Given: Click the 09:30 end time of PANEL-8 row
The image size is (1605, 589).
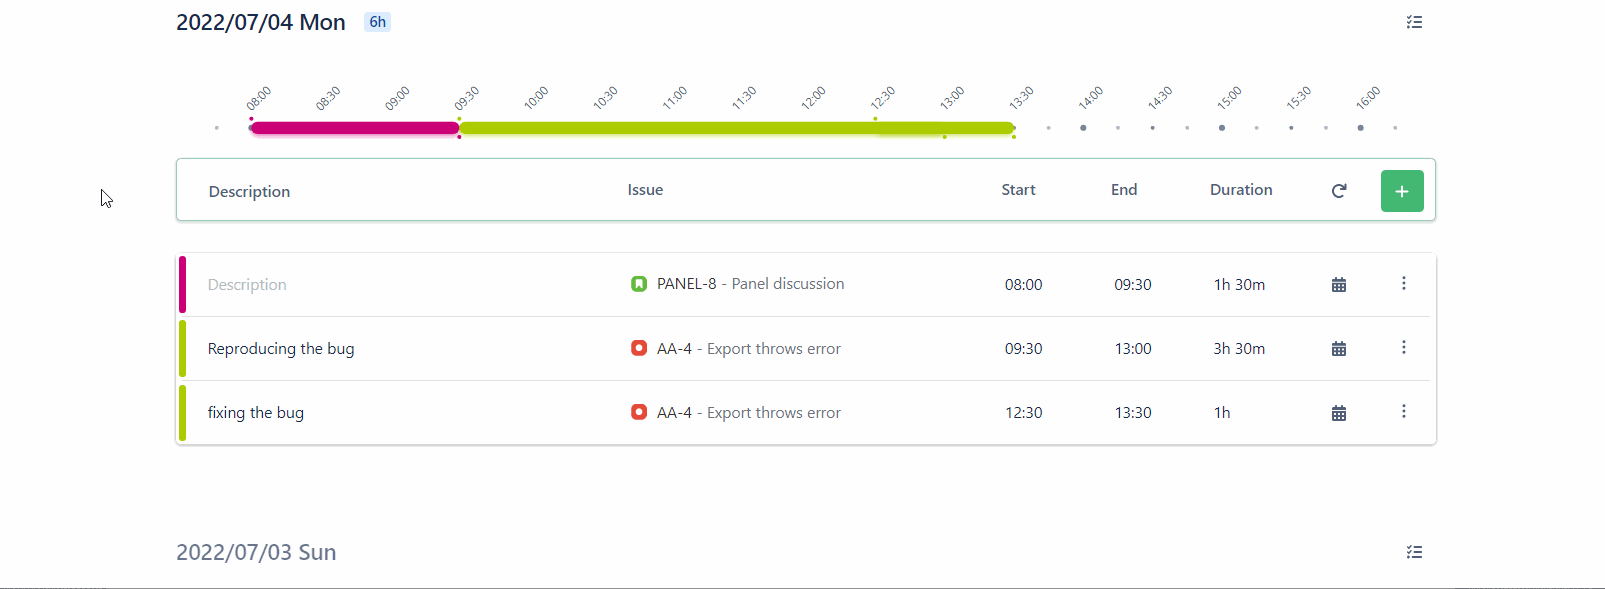Looking at the screenshot, I should click(x=1133, y=285).
